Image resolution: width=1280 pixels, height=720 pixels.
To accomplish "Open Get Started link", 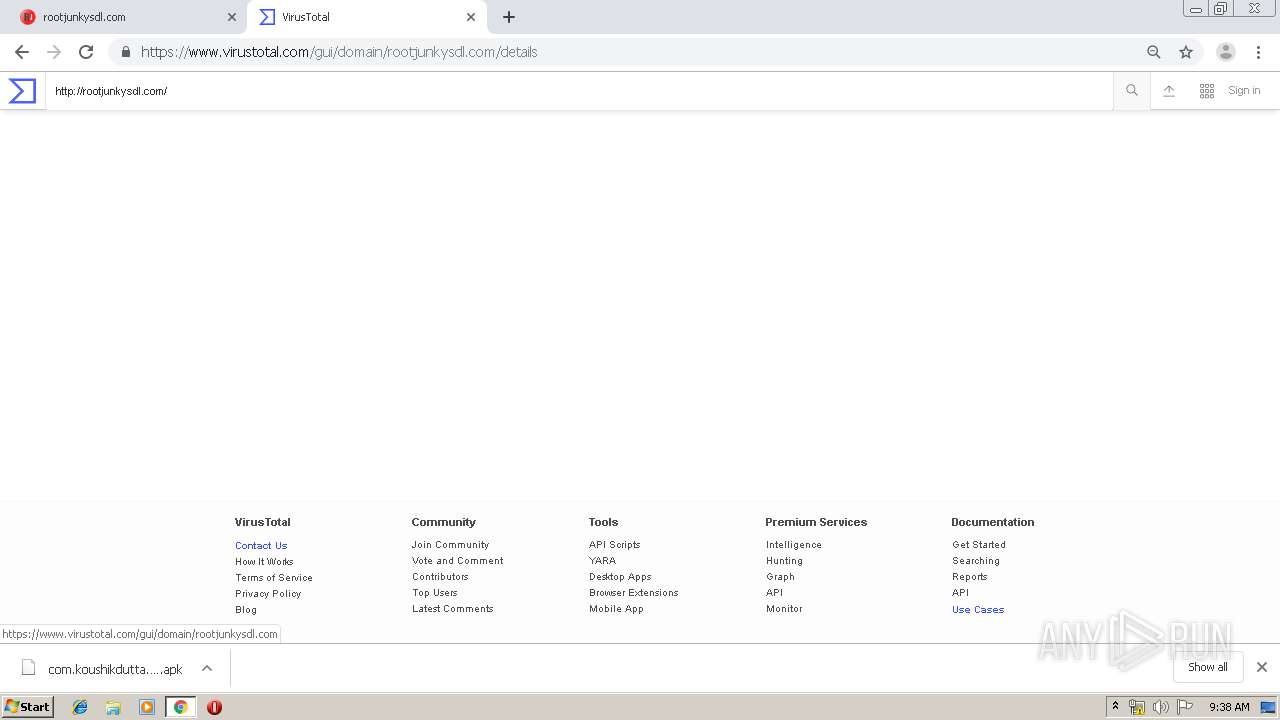I will (979, 544).
